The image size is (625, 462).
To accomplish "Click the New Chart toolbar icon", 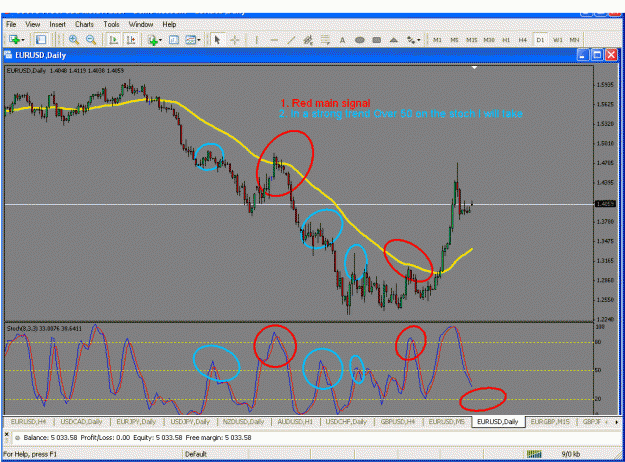I will tap(14, 39).
